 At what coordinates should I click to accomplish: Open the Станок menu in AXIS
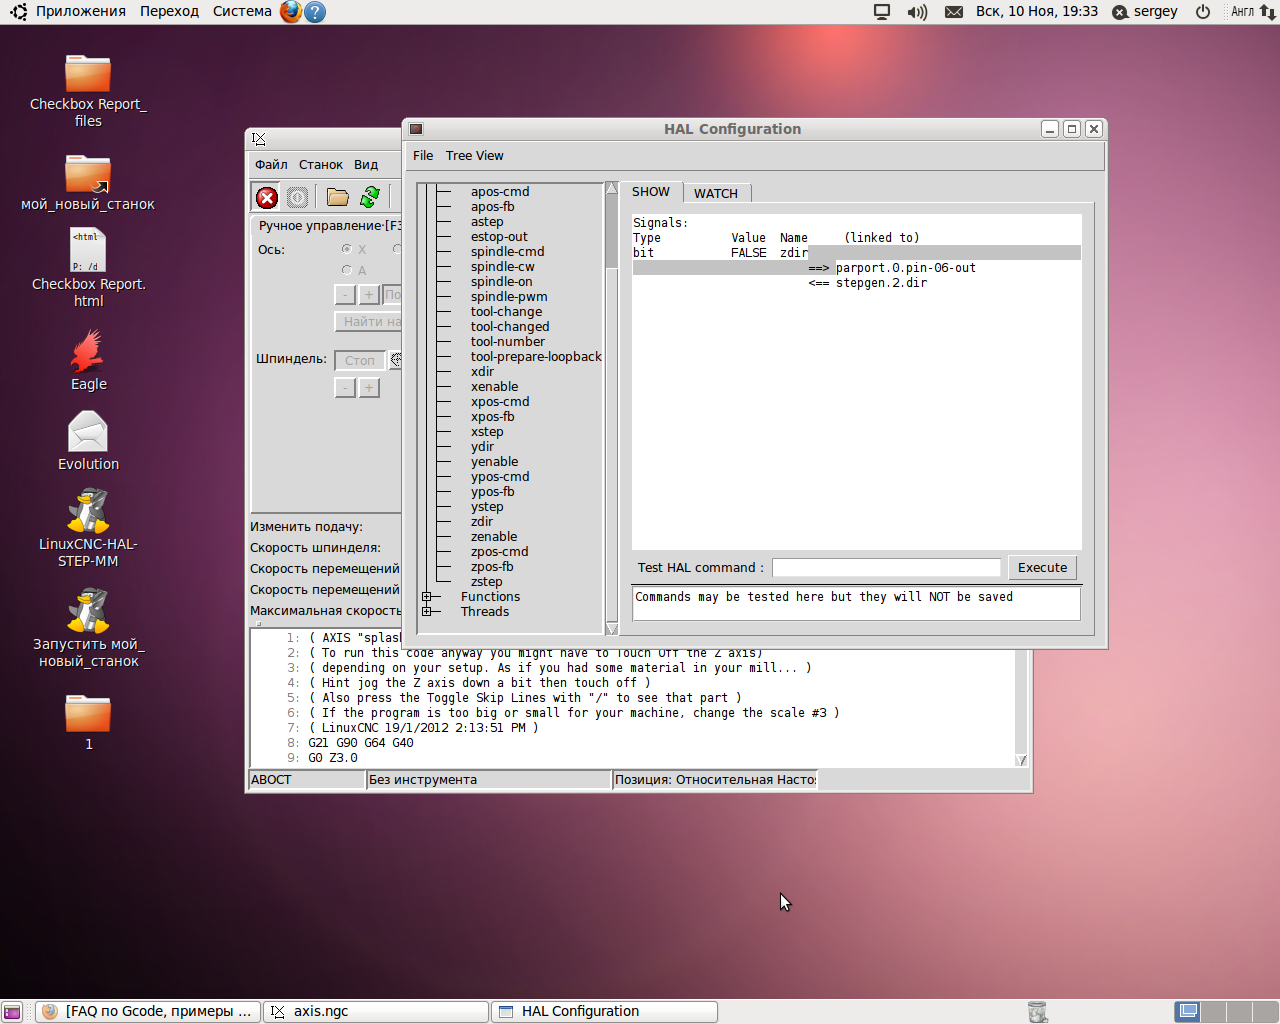321,165
